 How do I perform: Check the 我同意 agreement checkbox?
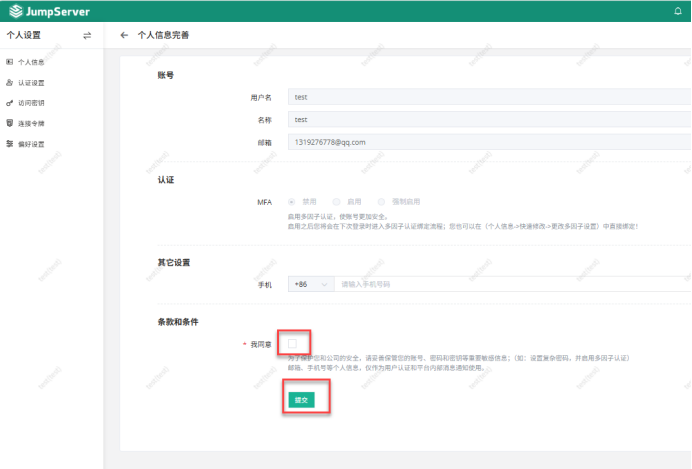[293, 344]
